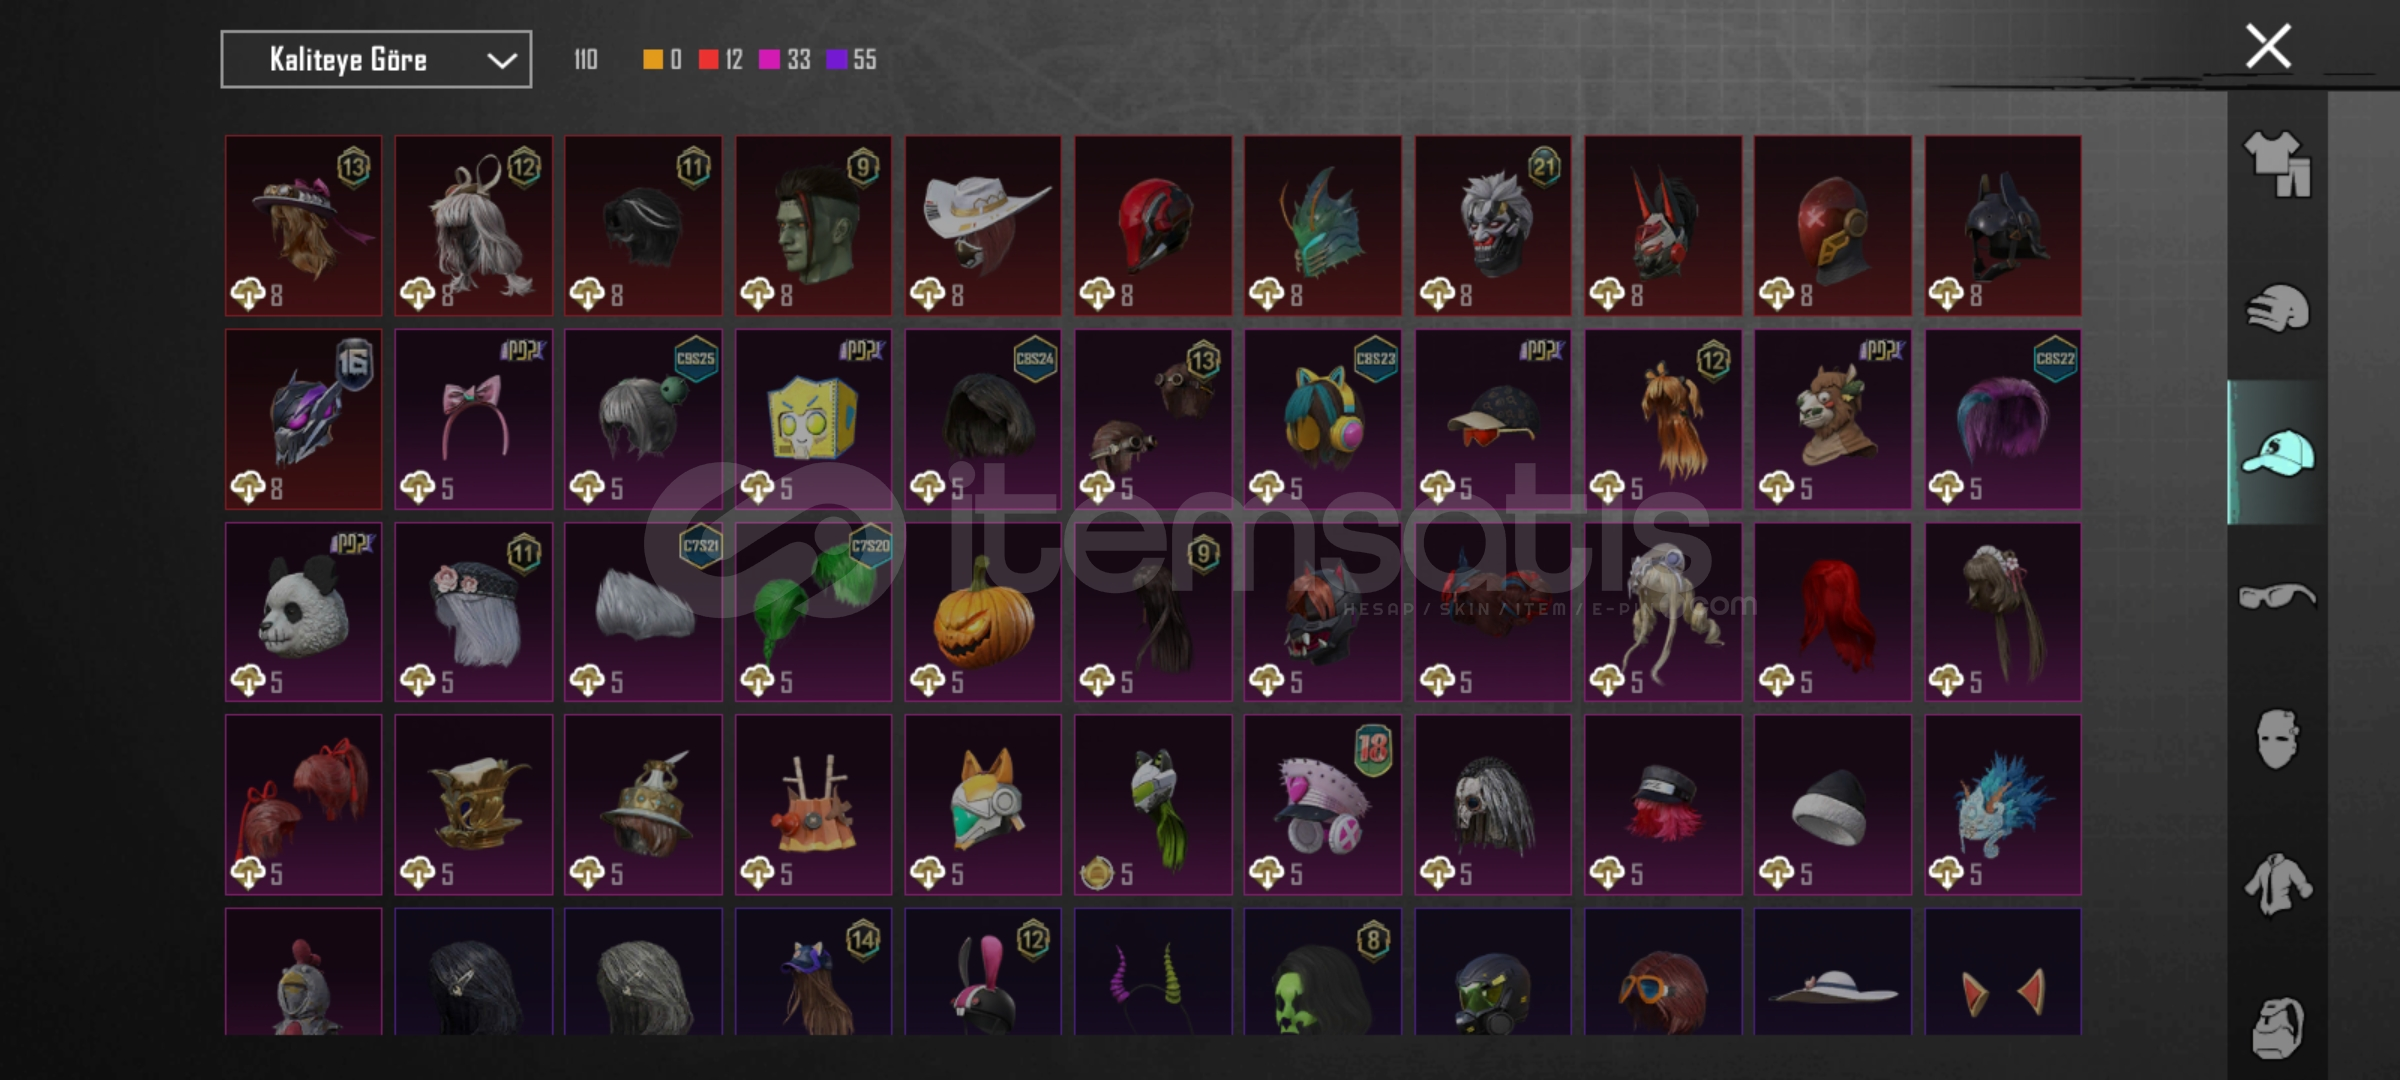The width and height of the screenshot is (2400, 1080).
Task: Open the outfits clothing category icon
Action: [2277, 165]
